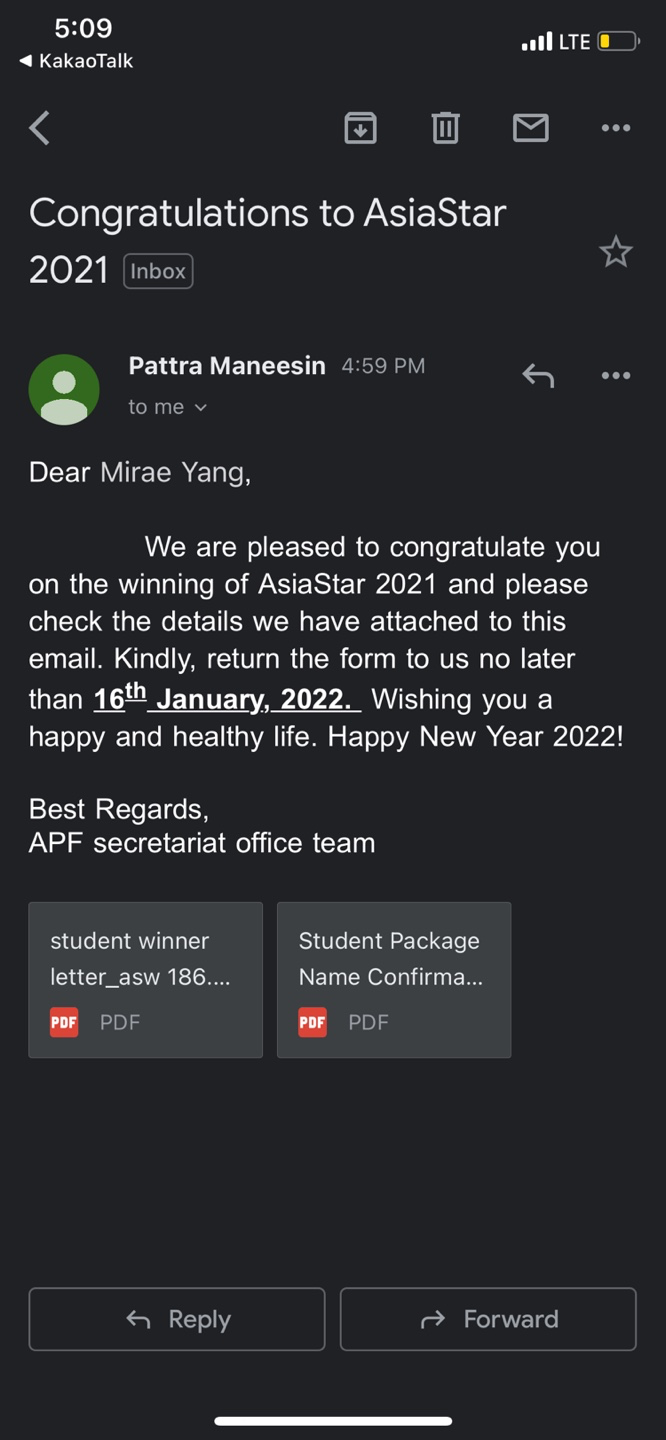
Task: Tap the underlined 16th January, 2022 date
Action: [227, 699]
